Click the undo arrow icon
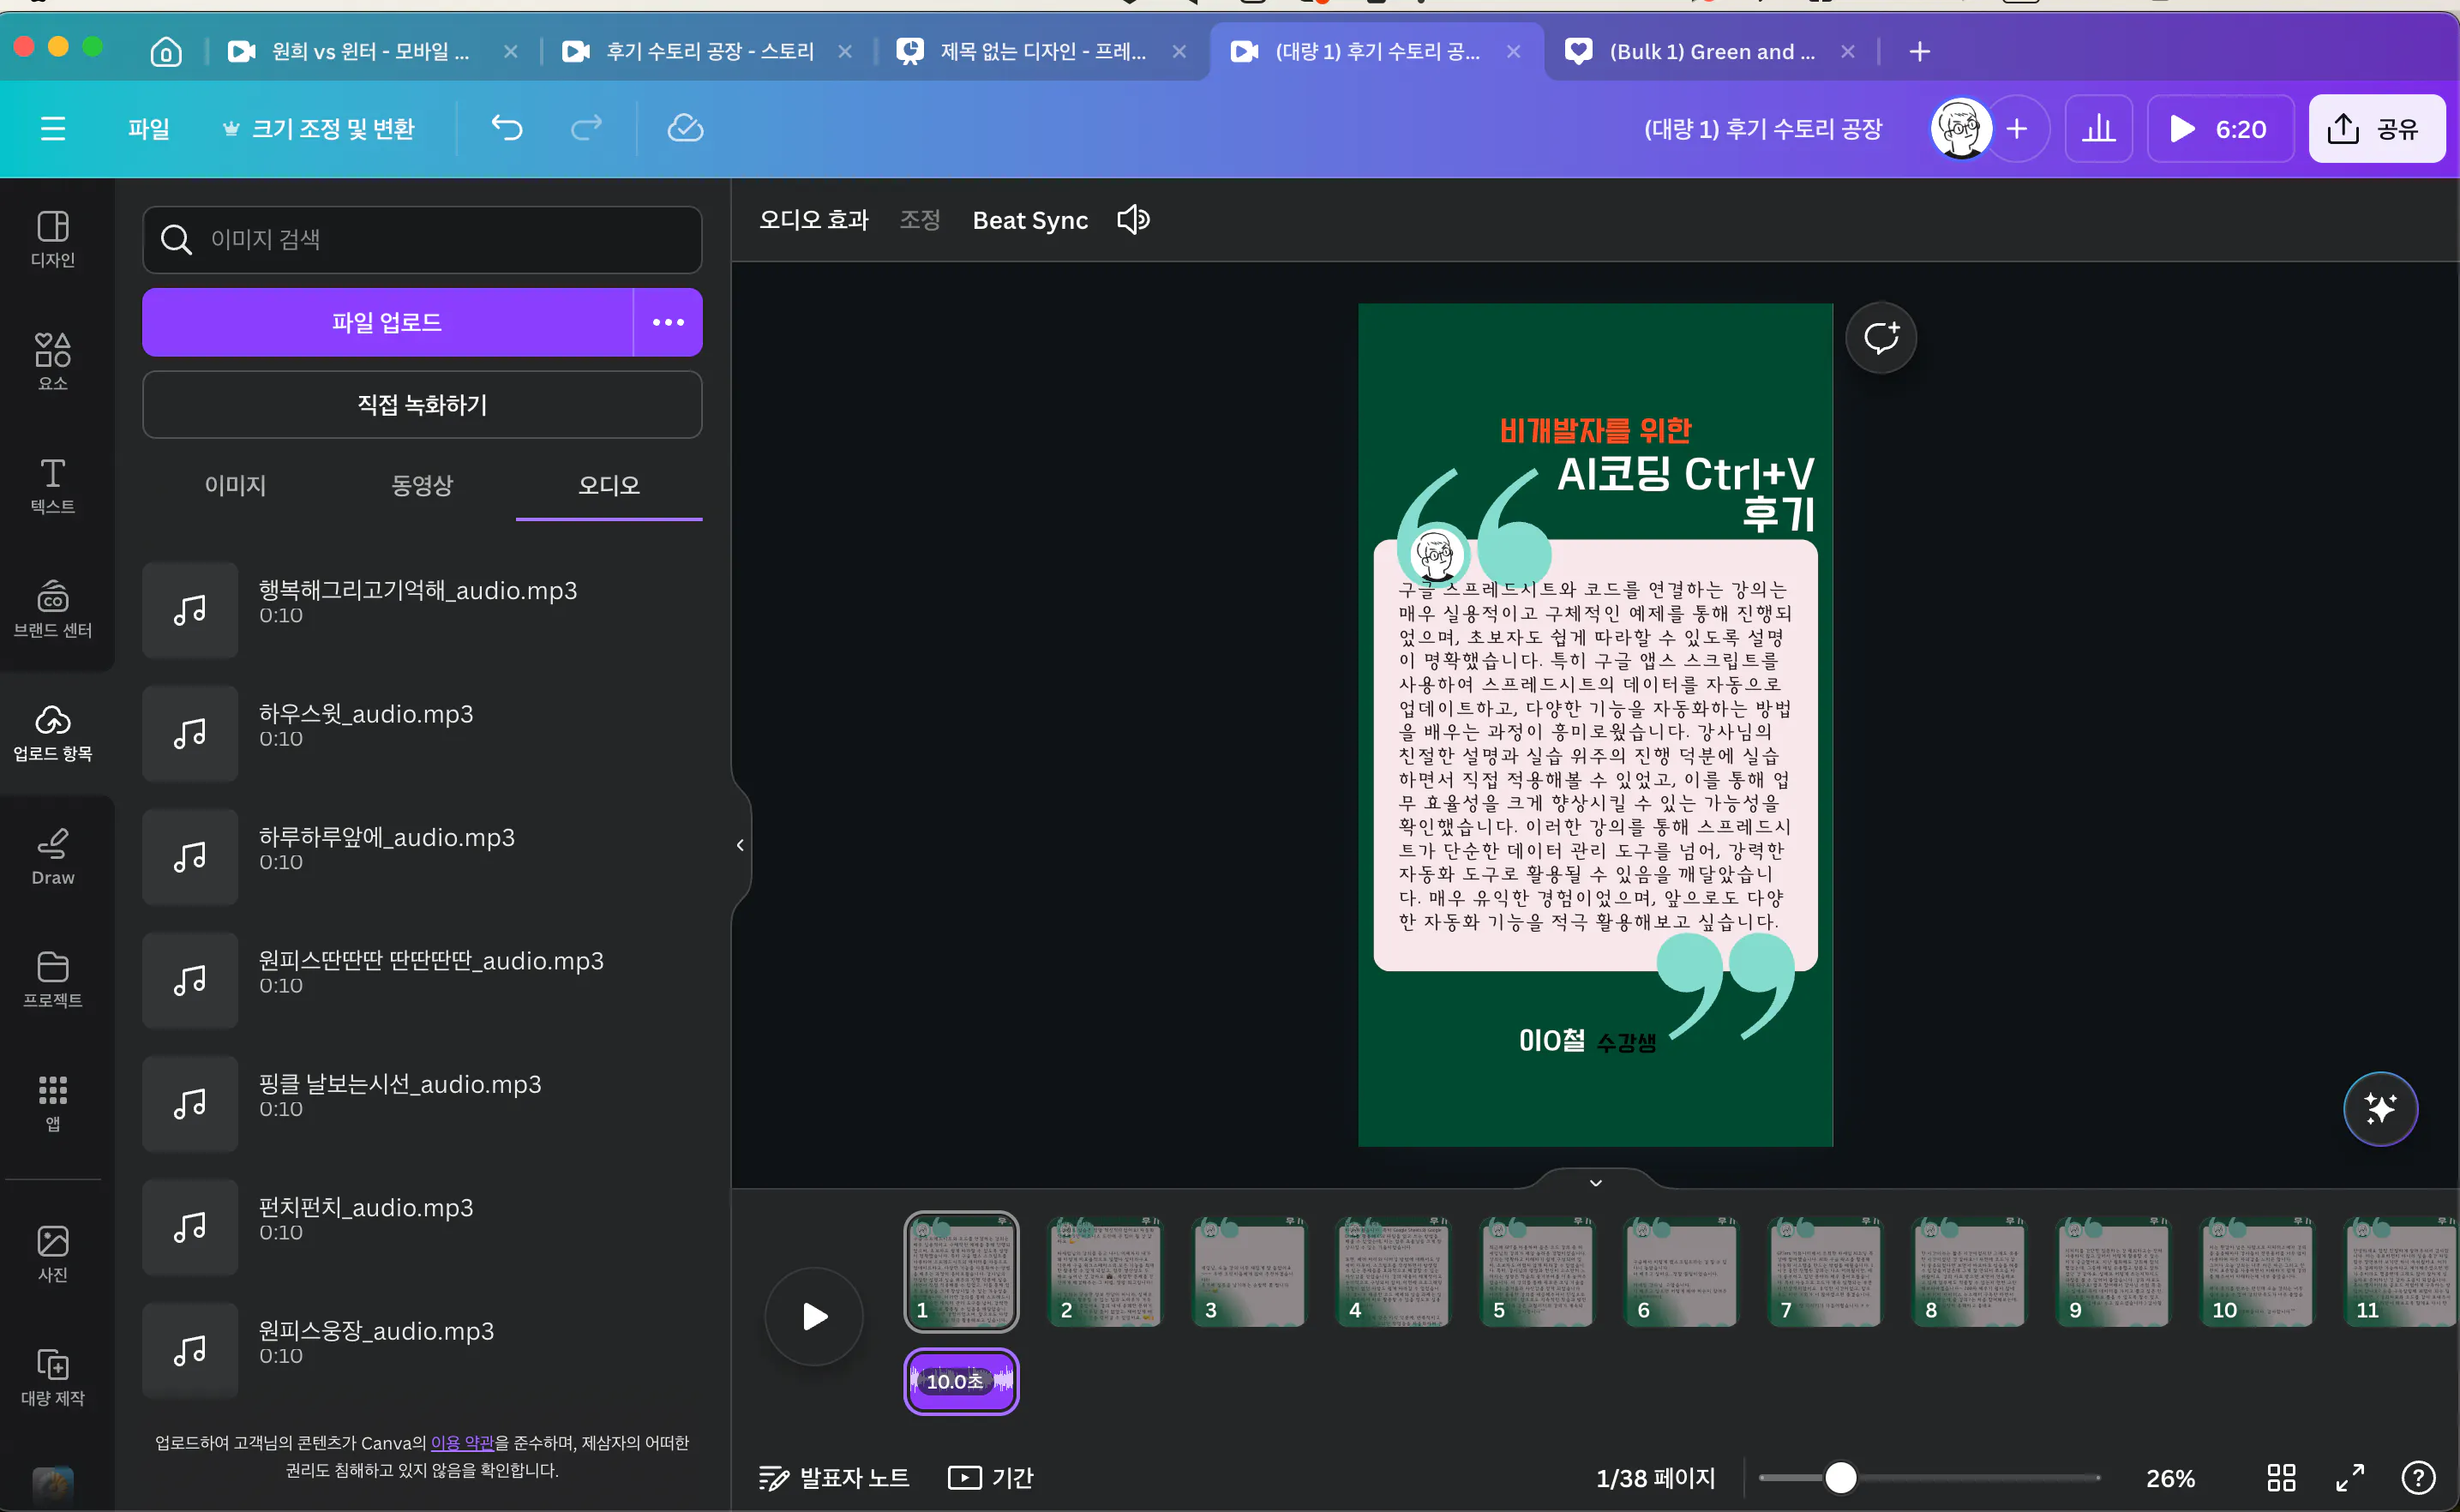The height and width of the screenshot is (1512, 2460). point(507,128)
